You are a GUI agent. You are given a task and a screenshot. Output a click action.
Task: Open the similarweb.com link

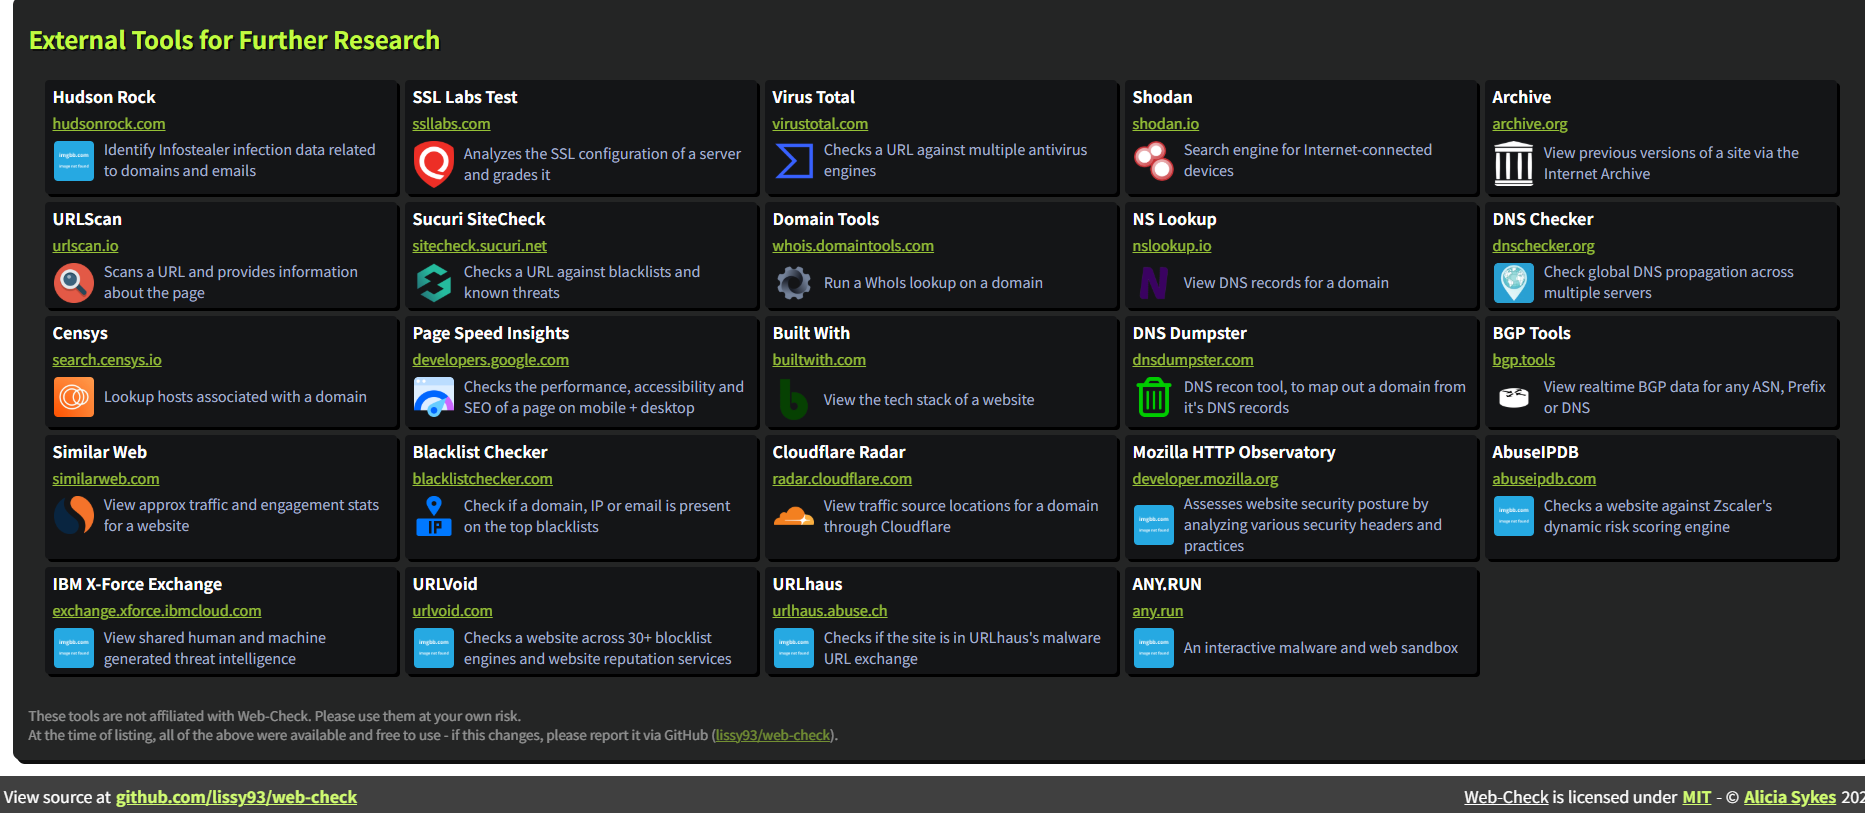pos(106,479)
